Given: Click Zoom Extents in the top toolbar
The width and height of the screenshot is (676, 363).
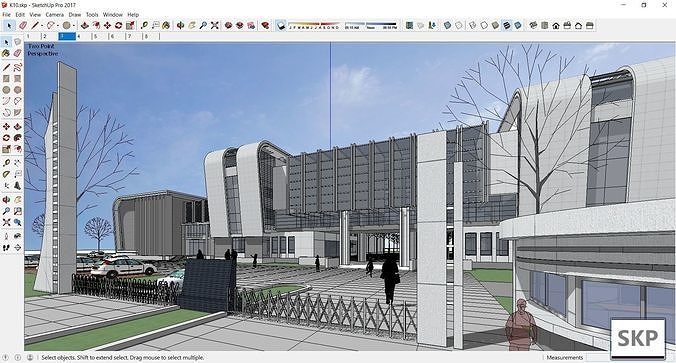Looking at the screenshot, I should coord(215,26).
